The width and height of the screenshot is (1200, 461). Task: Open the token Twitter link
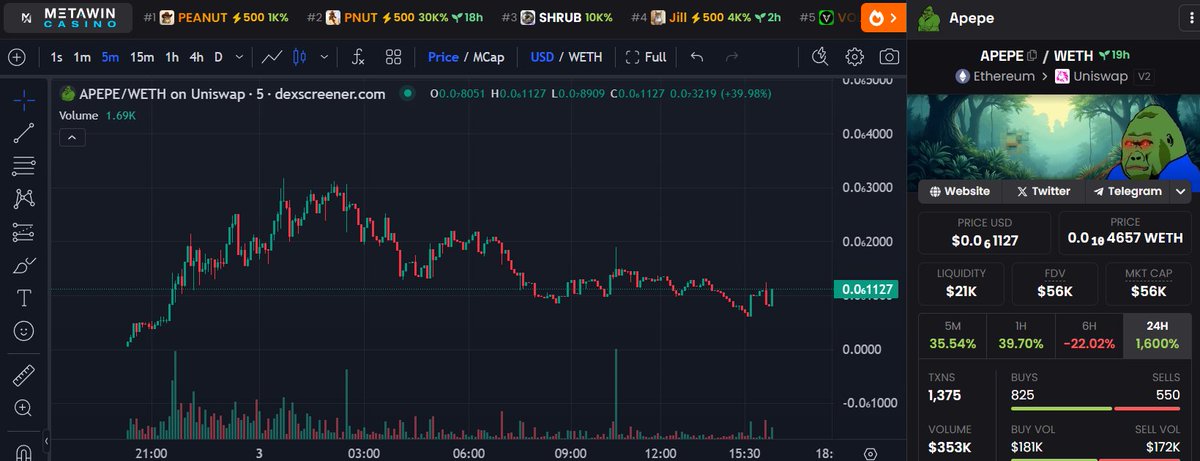1043,191
